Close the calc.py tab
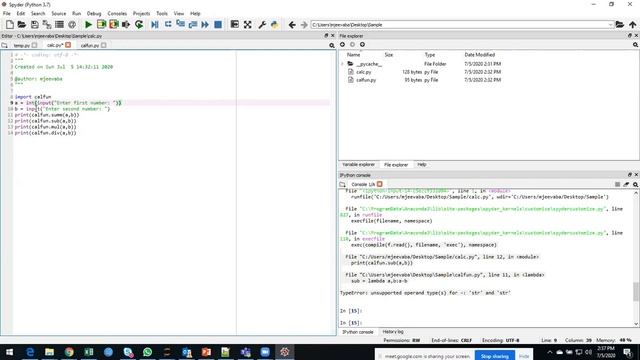The height and width of the screenshot is (360, 640). [68, 45]
